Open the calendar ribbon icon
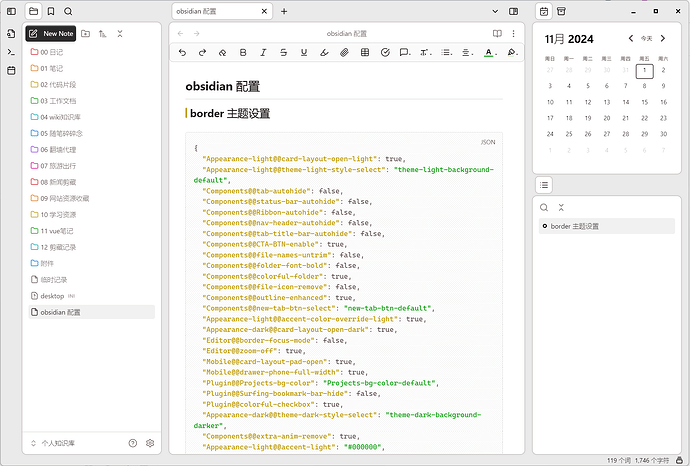 pos(11,70)
